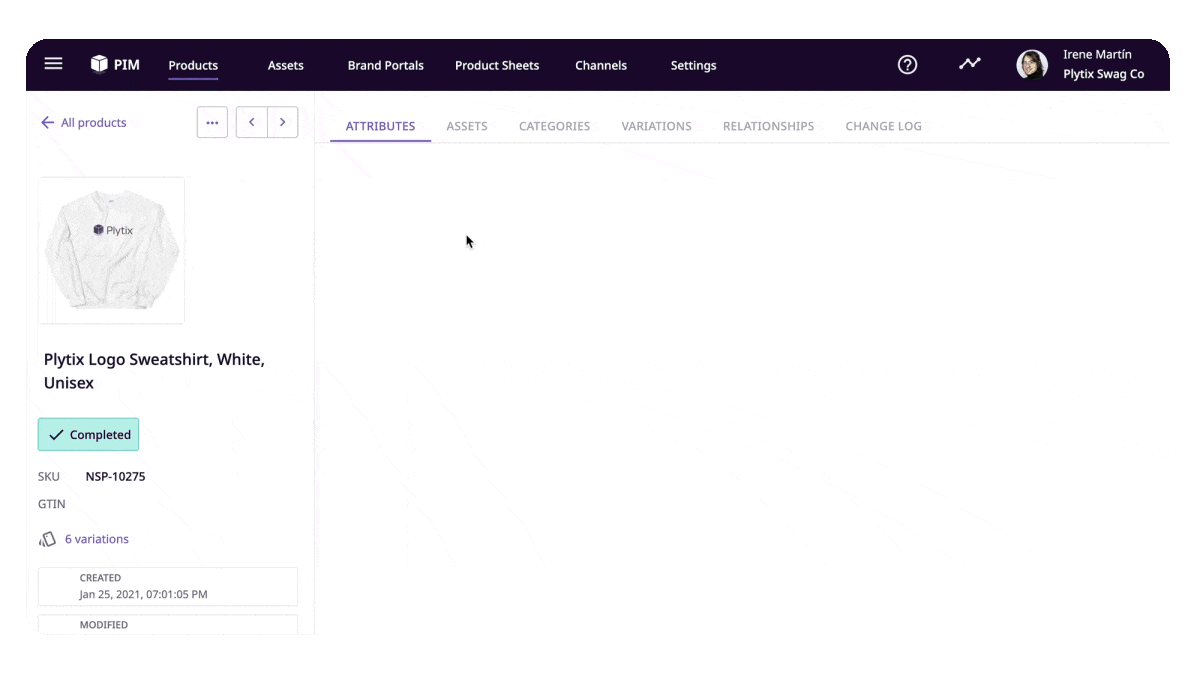Open the Assets top navigation item
Screen dimensions: 1200x675
coord(285,65)
